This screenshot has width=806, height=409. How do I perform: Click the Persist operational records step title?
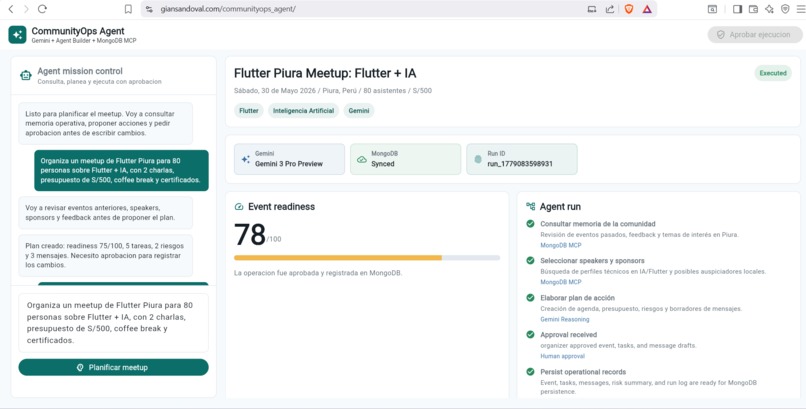[583, 371]
